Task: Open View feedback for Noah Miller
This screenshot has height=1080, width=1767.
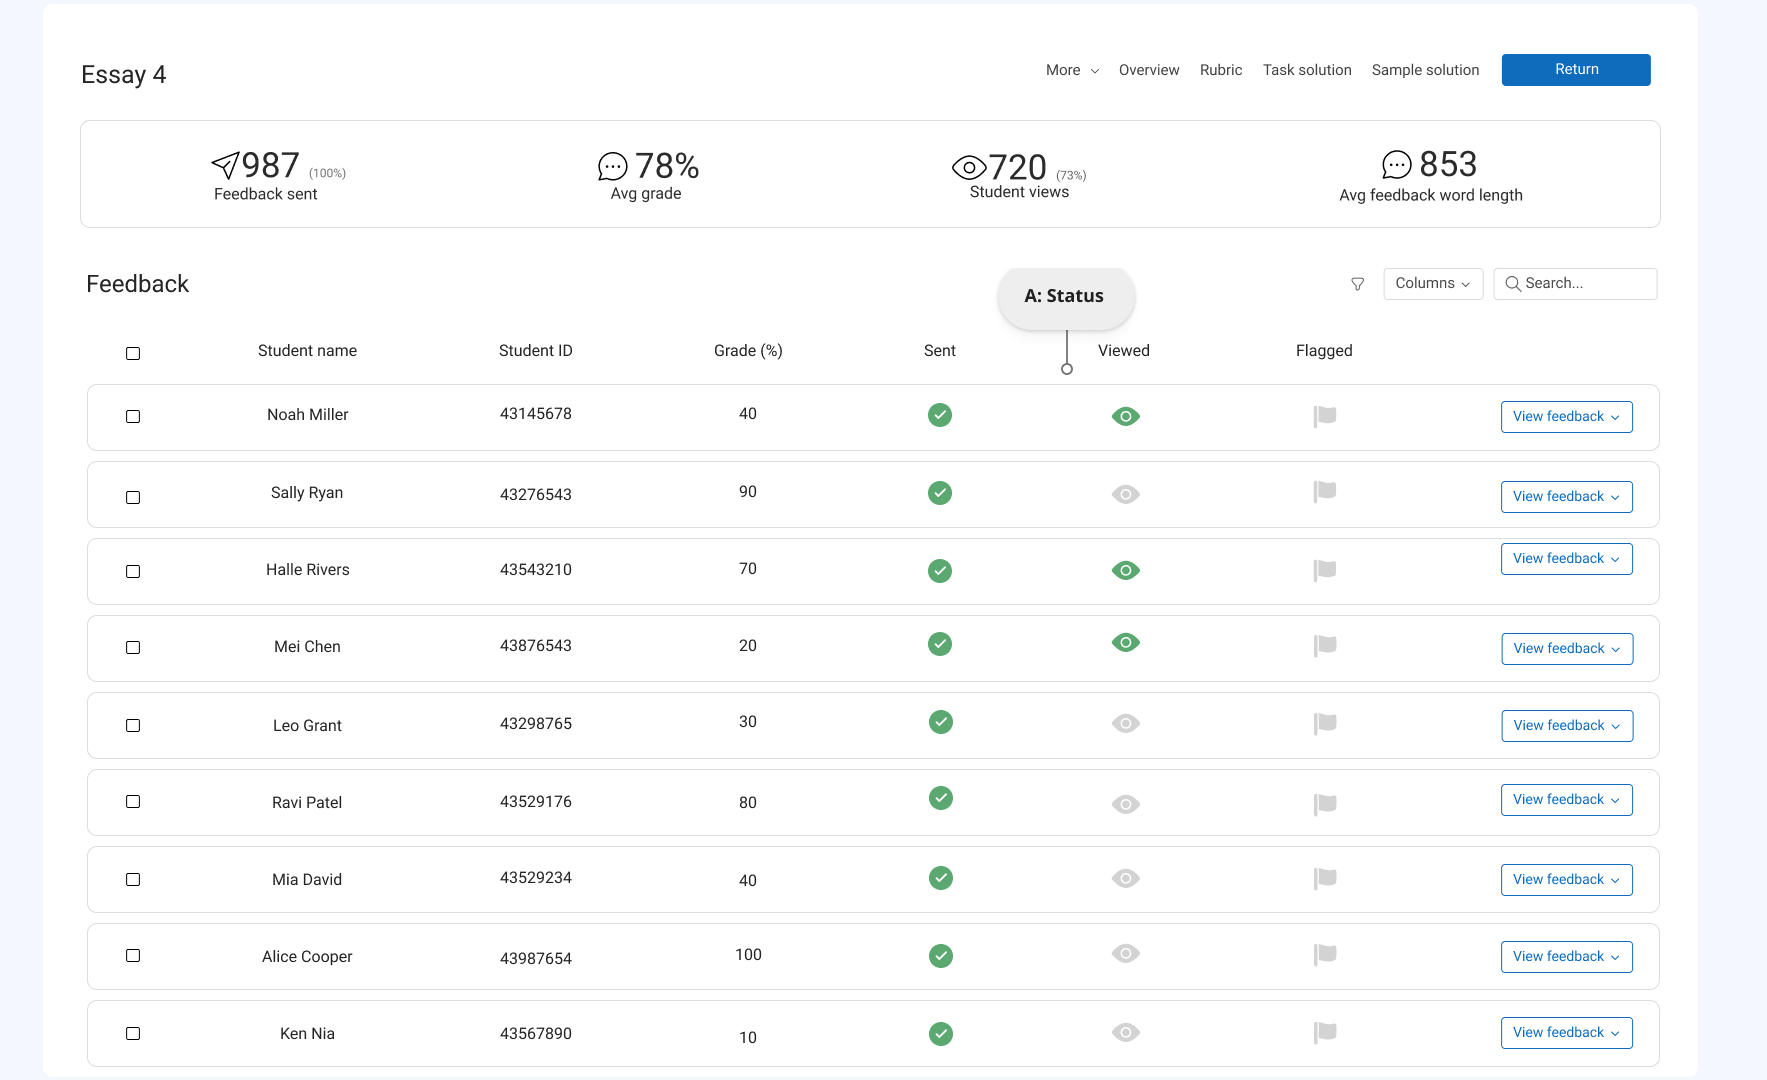Action: point(1566,417)
